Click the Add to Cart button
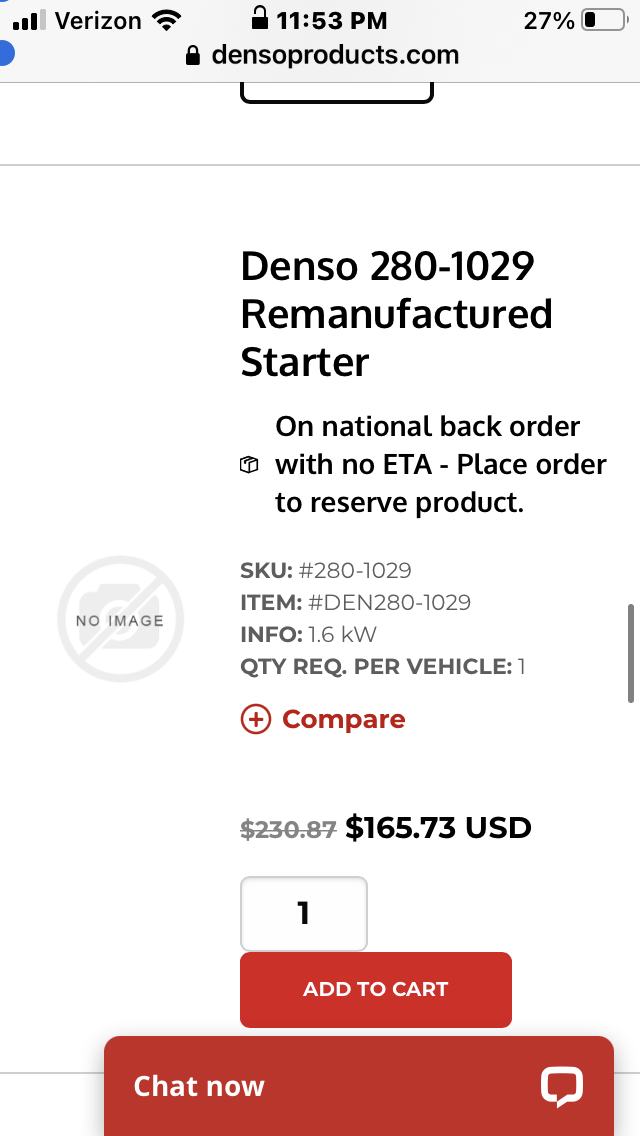The image size is (640, 1136). pyautogui.click(x=375, y=989)
